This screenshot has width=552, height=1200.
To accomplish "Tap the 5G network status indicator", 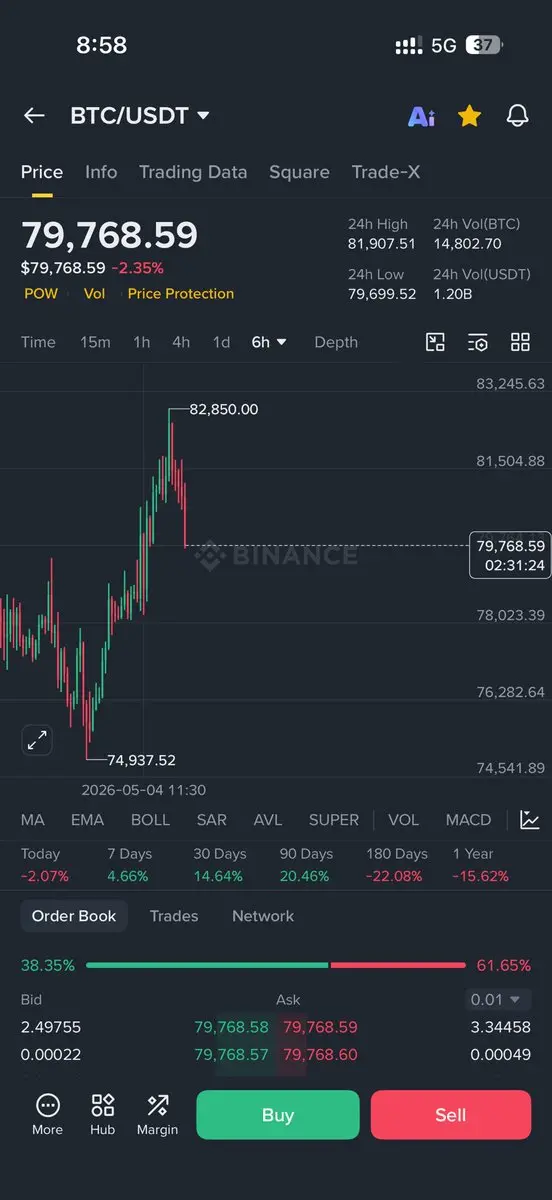I will [x=443, y=46].
